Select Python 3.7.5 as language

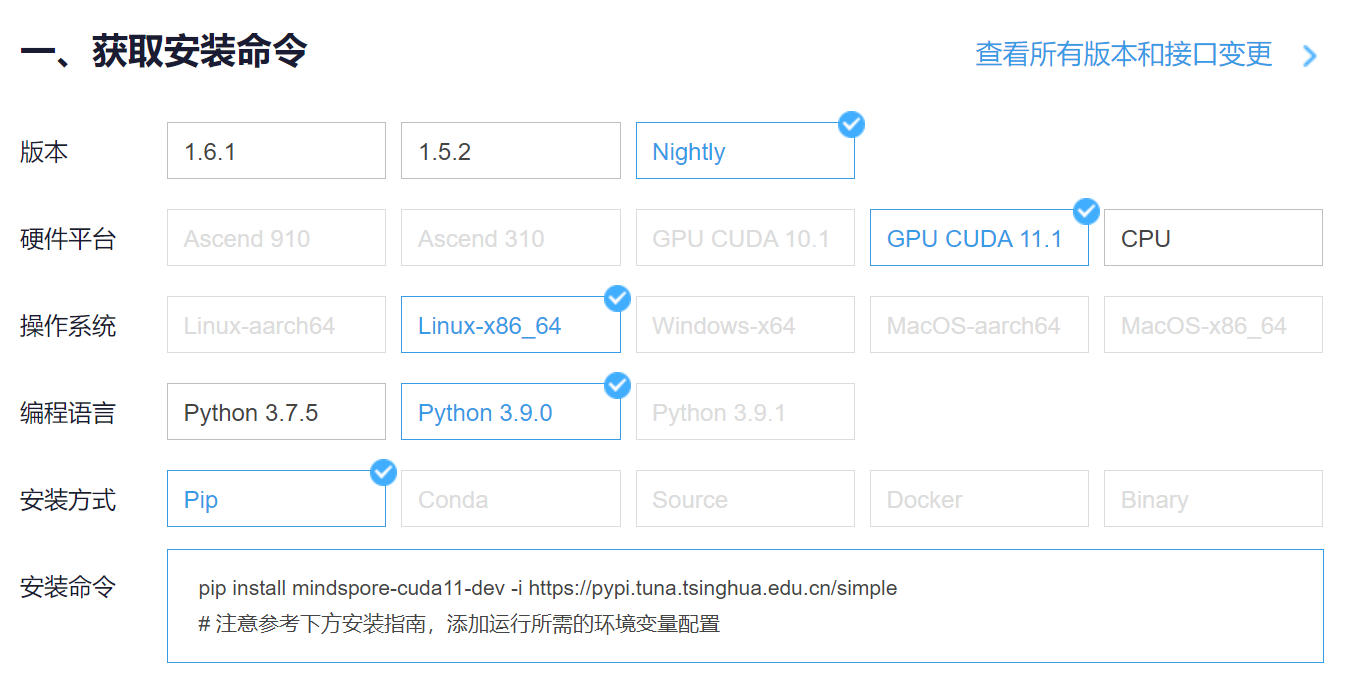pyautogui.click(x=276, y=412)
